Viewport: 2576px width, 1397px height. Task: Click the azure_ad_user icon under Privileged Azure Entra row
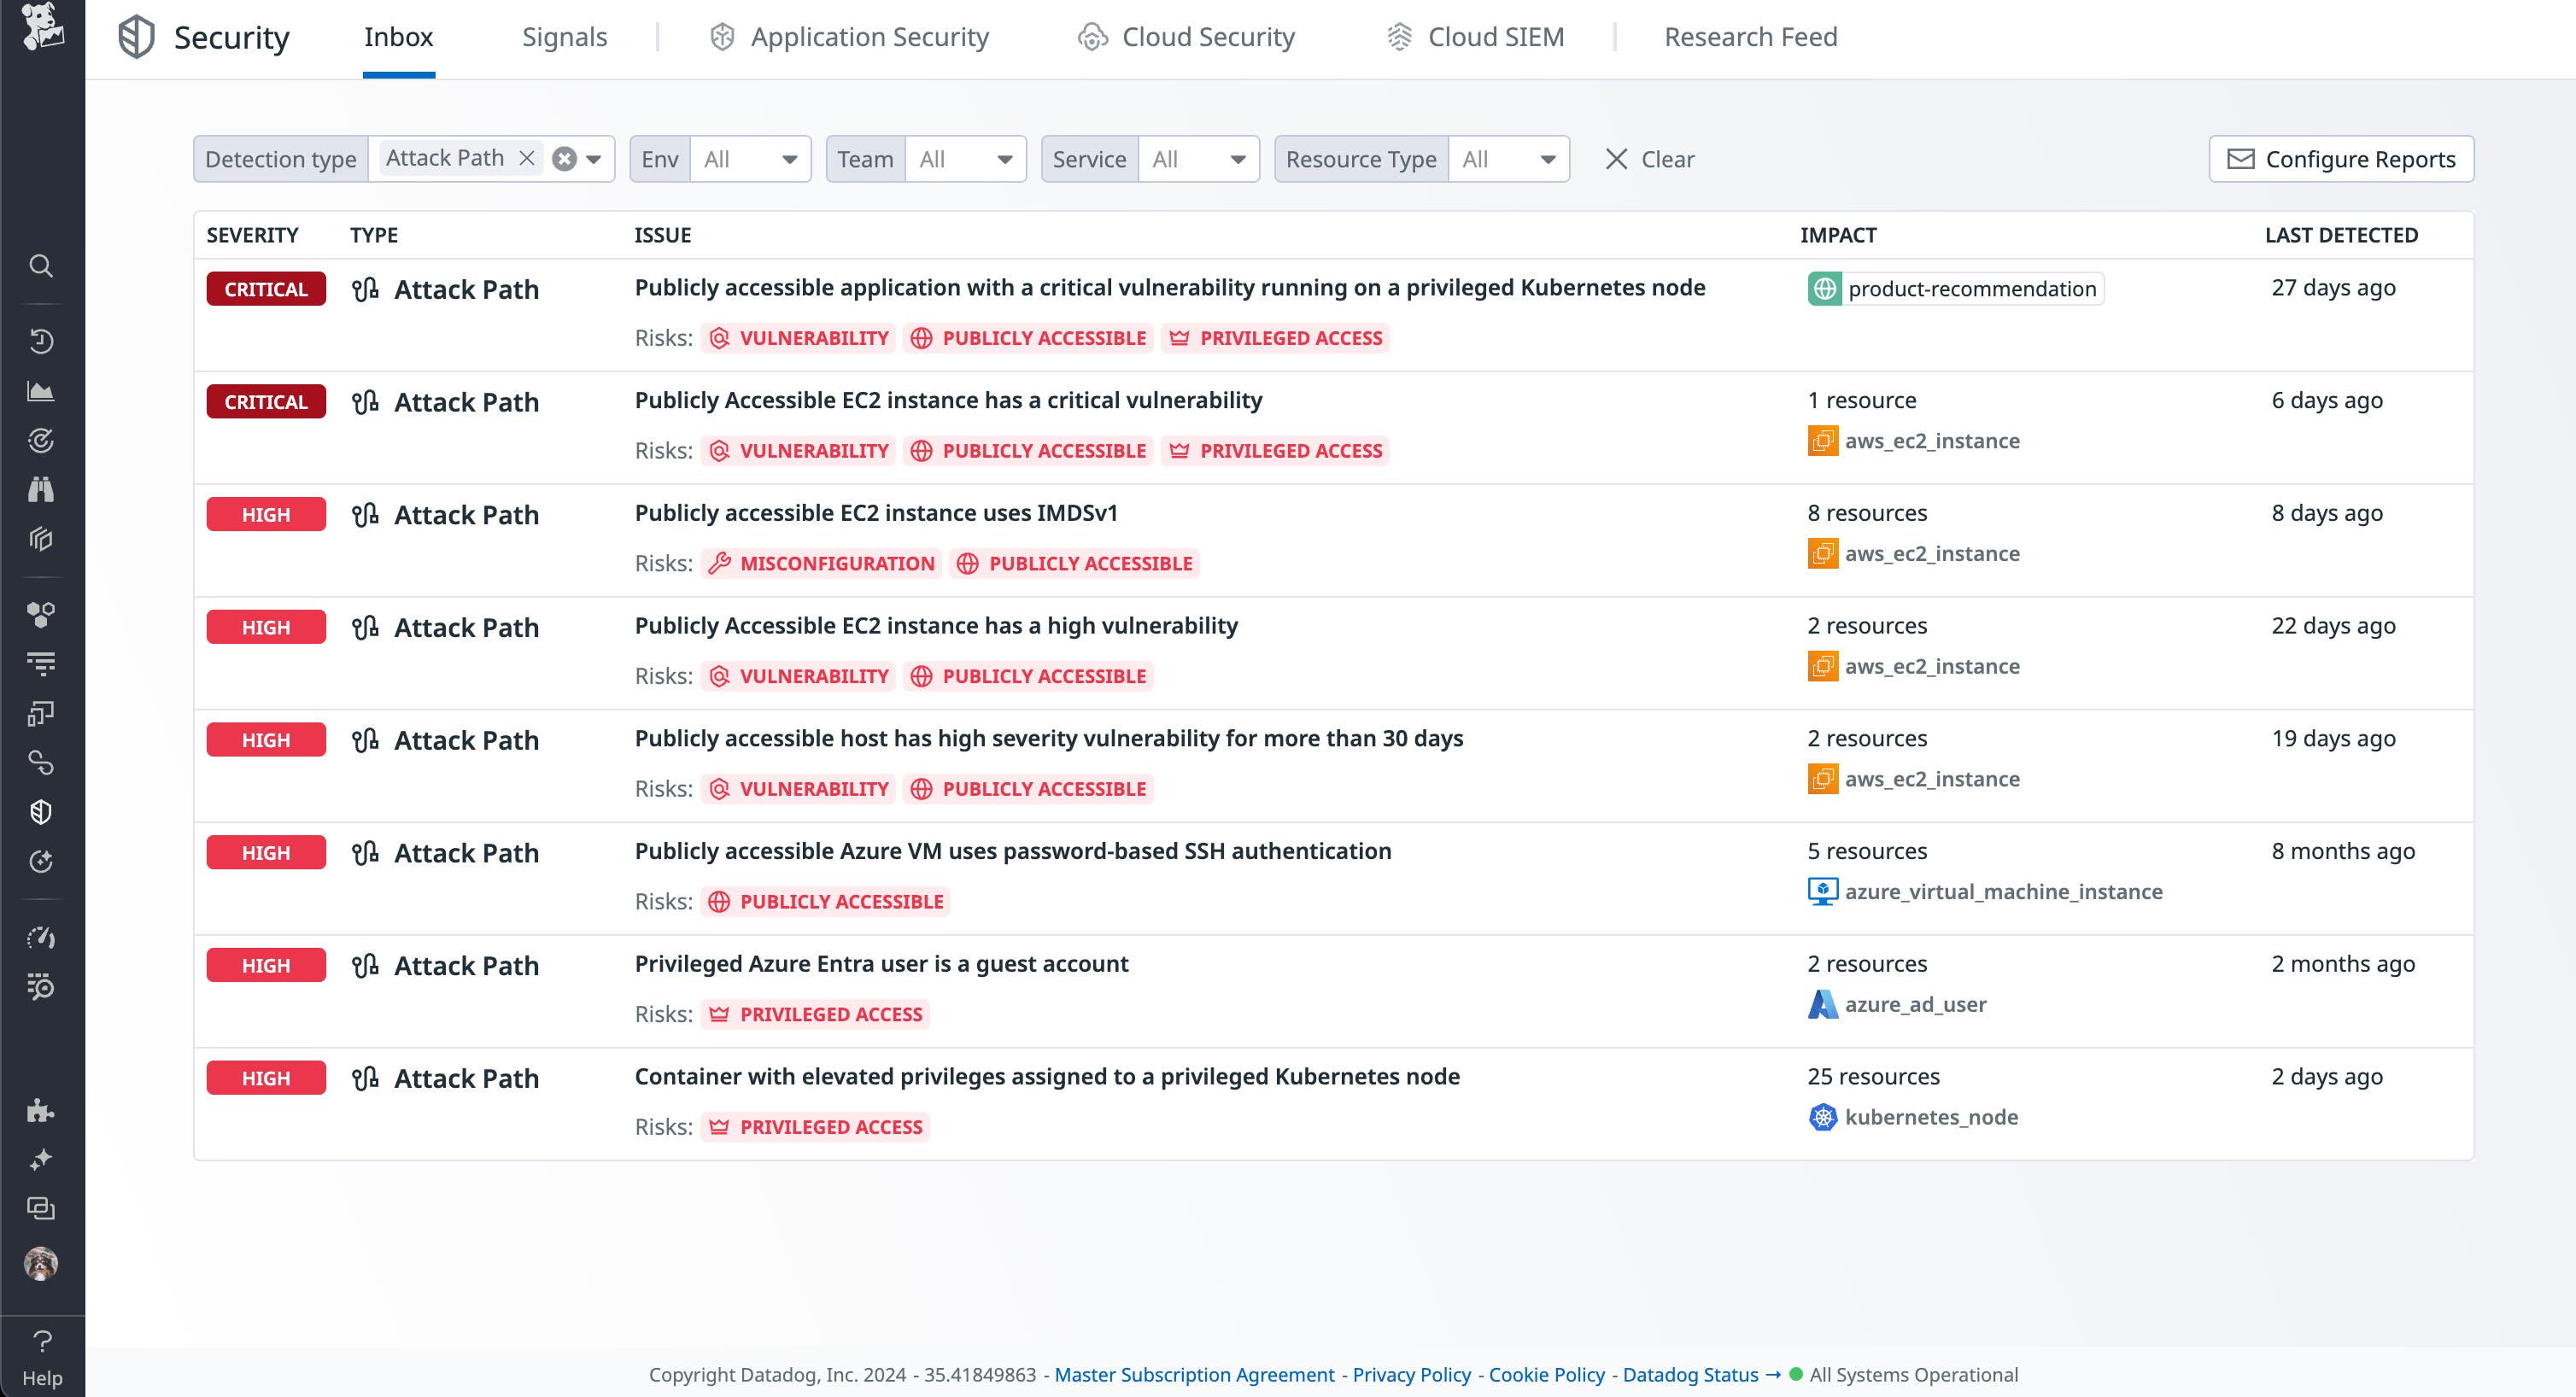pyautogui.click(x=1823, y=1004)
